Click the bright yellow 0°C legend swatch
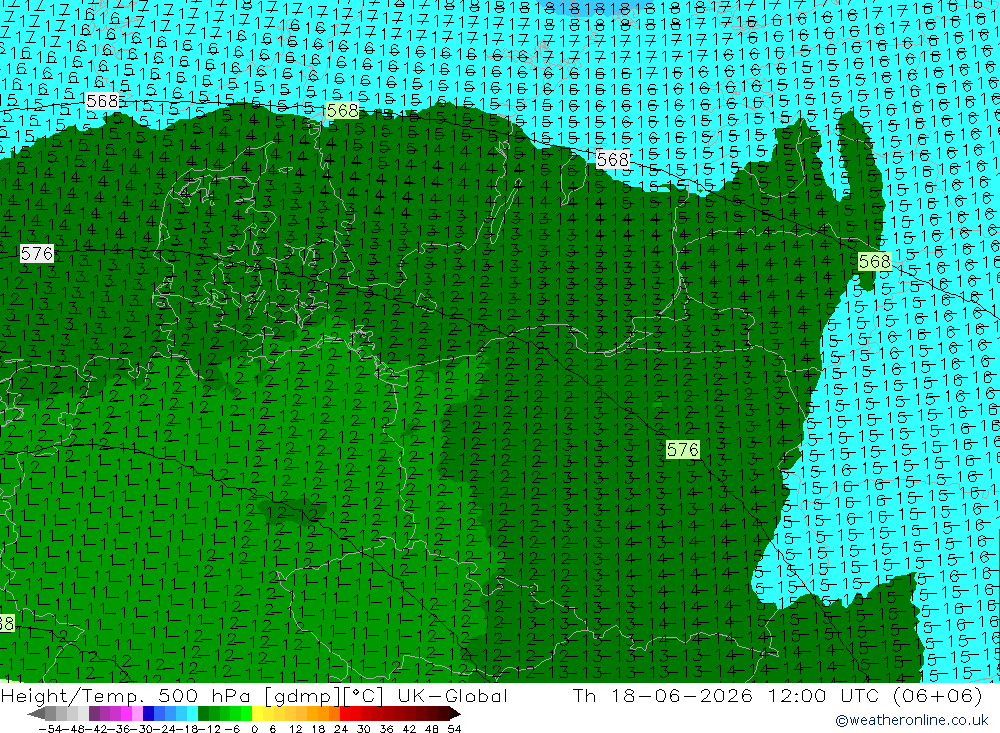 [x=257, y=714]
